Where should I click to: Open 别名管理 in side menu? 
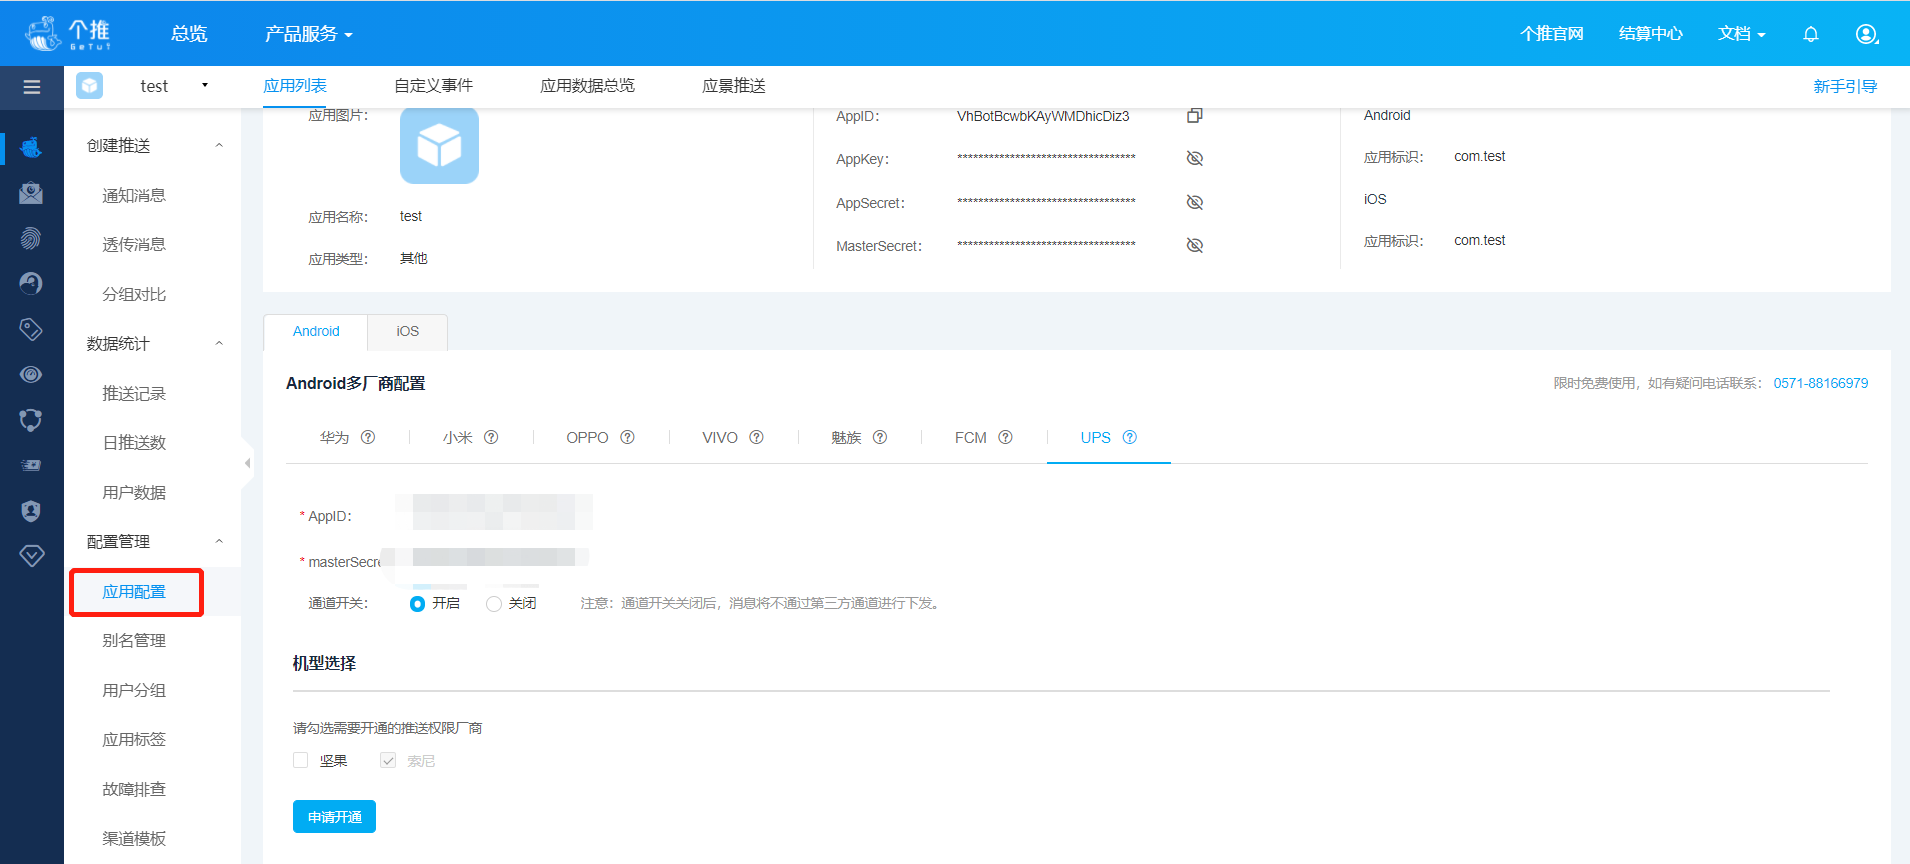pyautogui.click(x=134, y=641)
